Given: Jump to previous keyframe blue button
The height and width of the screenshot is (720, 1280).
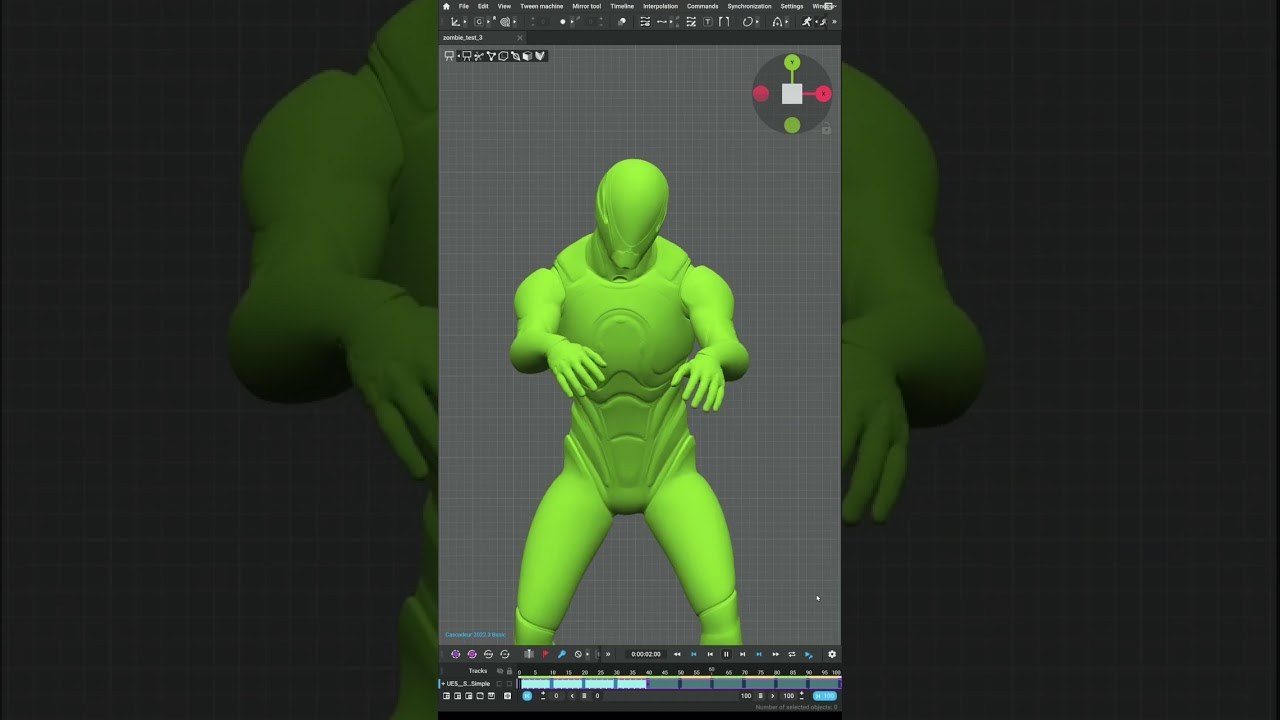Looking at the screenshot, I should pos(694,654).
